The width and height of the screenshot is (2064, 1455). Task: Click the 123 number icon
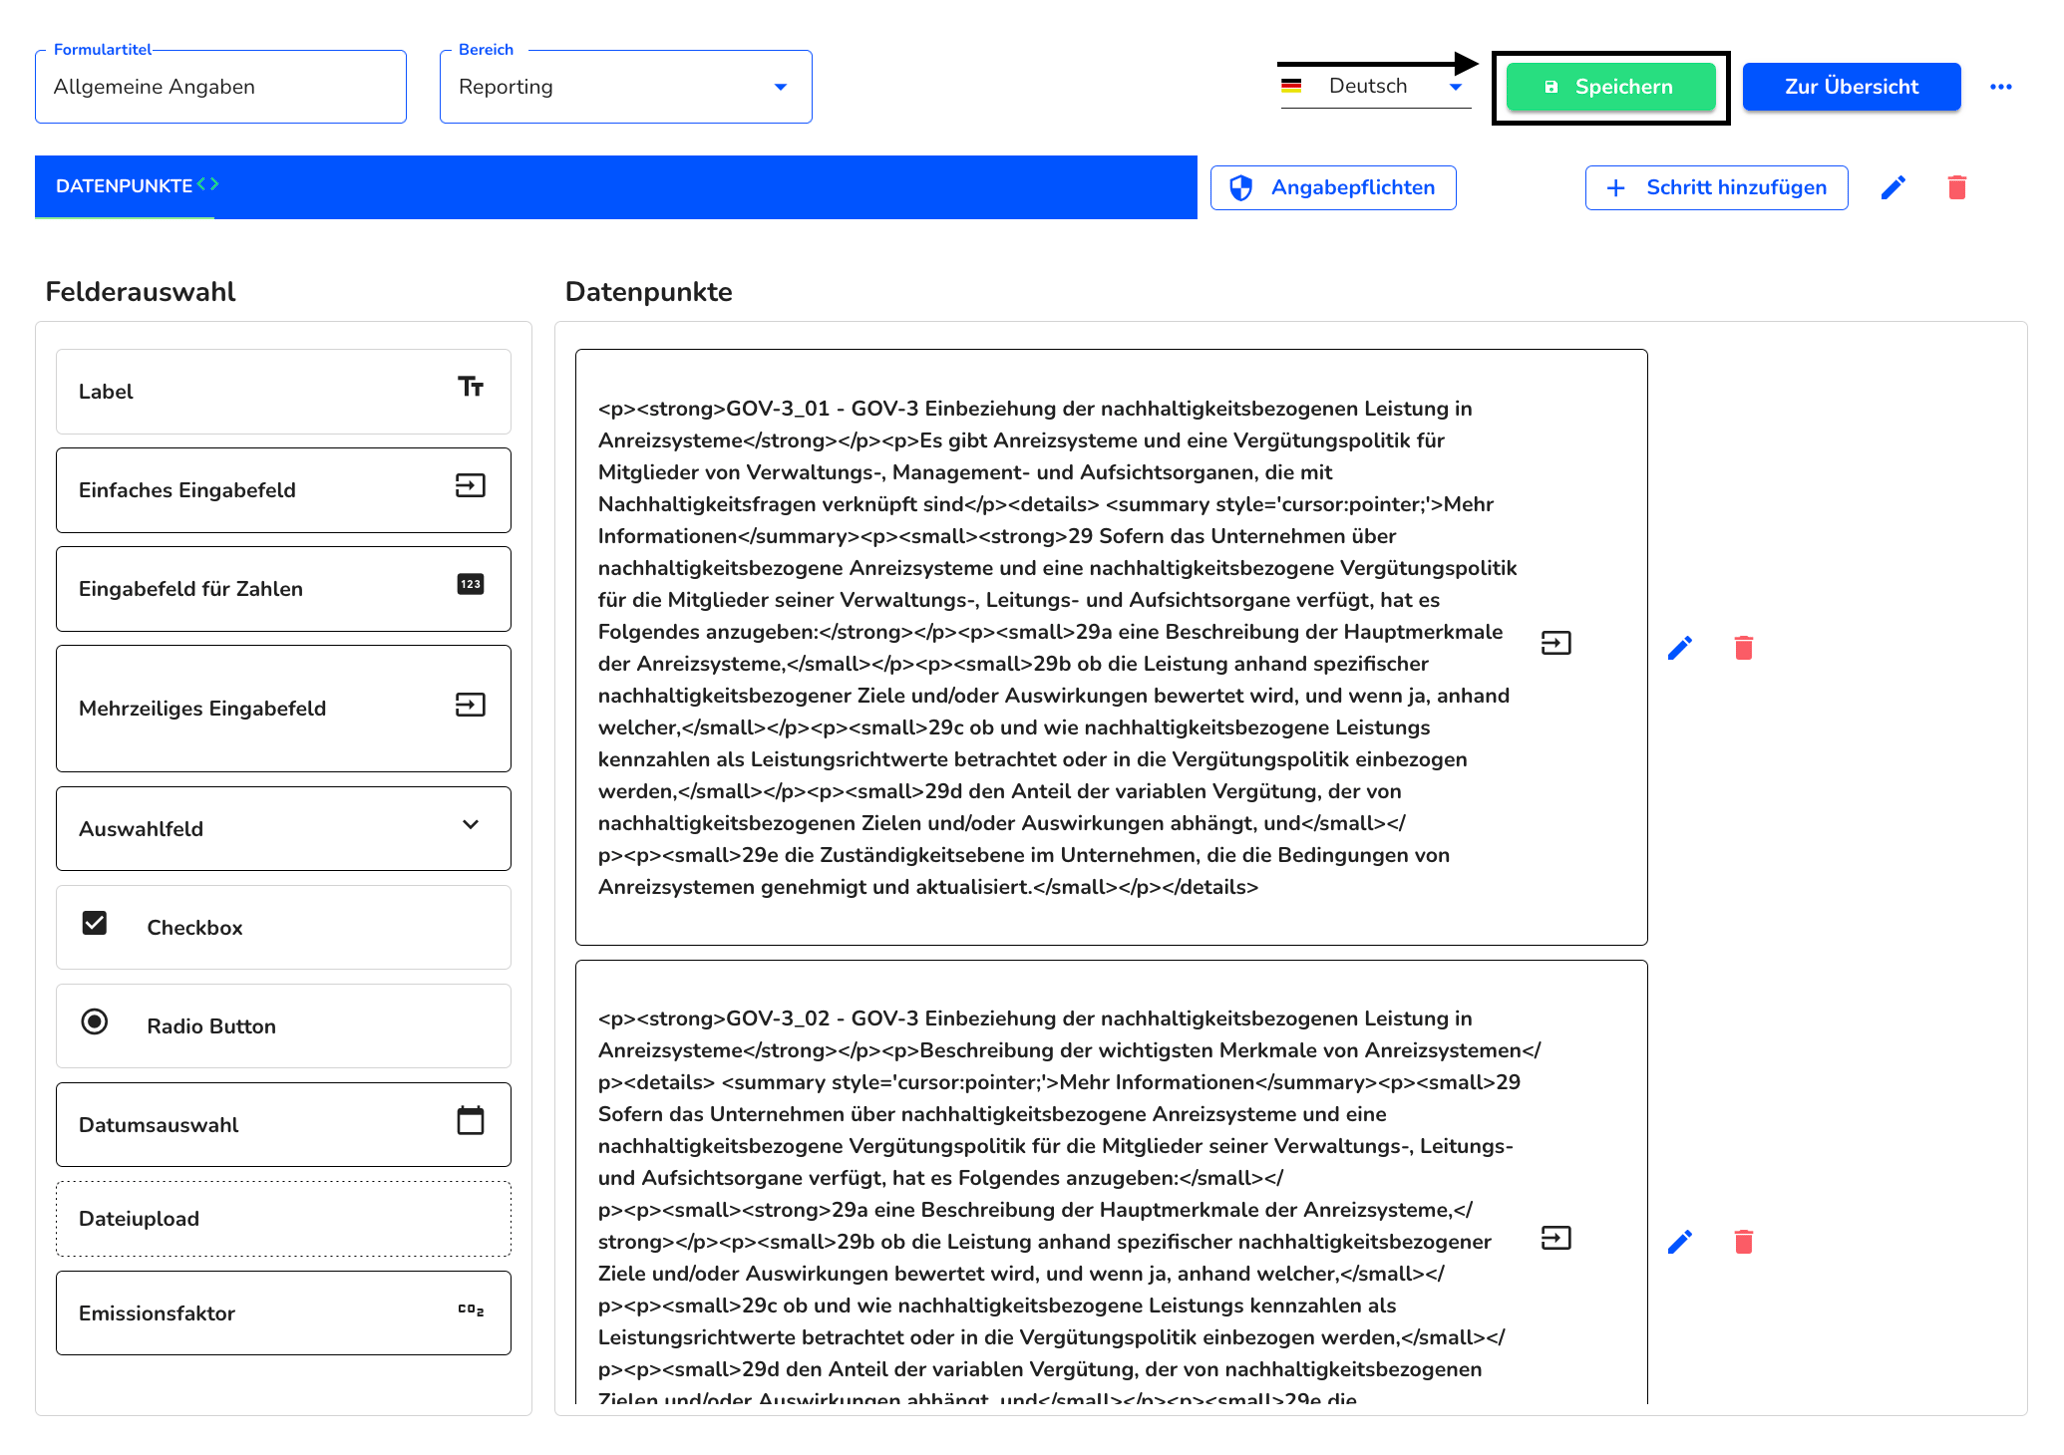pos(470,584)
